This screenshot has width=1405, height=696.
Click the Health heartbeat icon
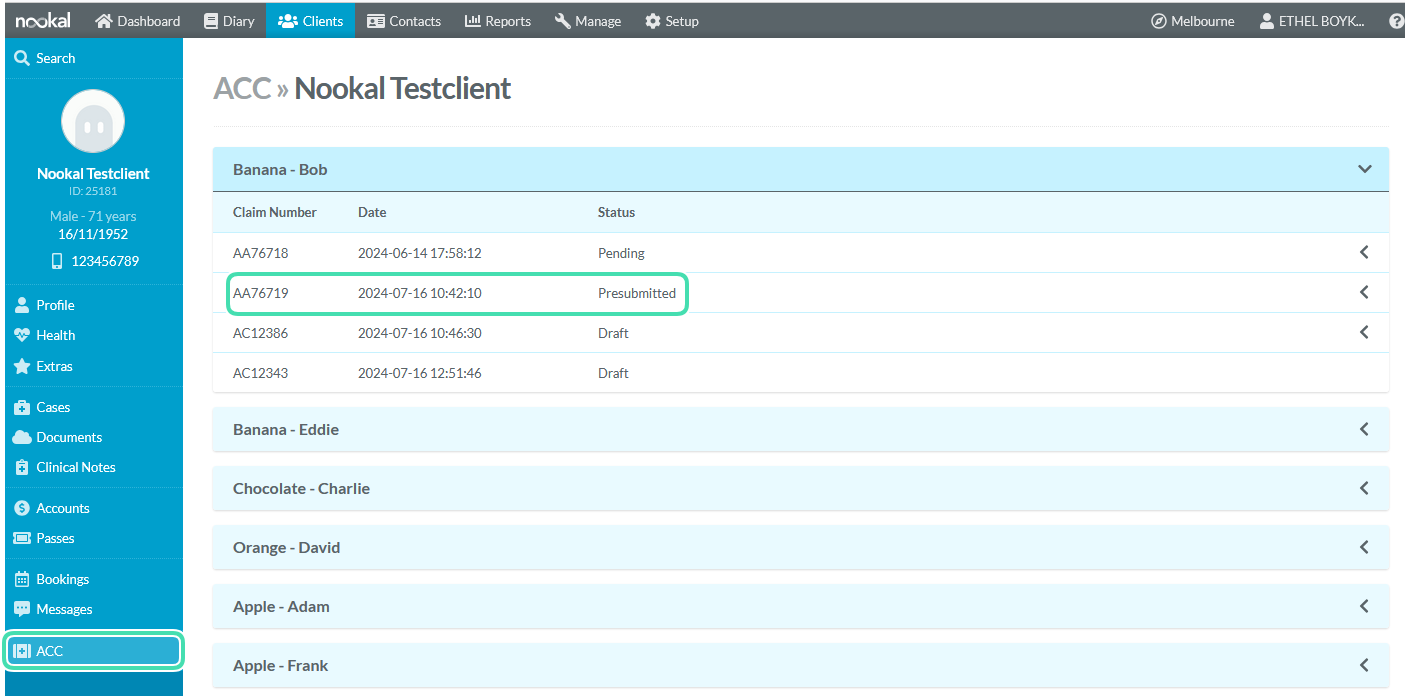[x=22, y=335]
